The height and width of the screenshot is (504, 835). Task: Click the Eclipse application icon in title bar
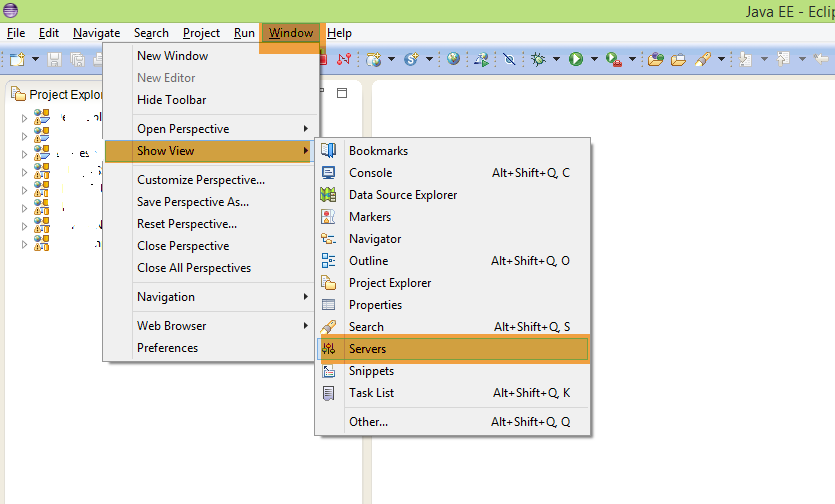coord(11,11)
